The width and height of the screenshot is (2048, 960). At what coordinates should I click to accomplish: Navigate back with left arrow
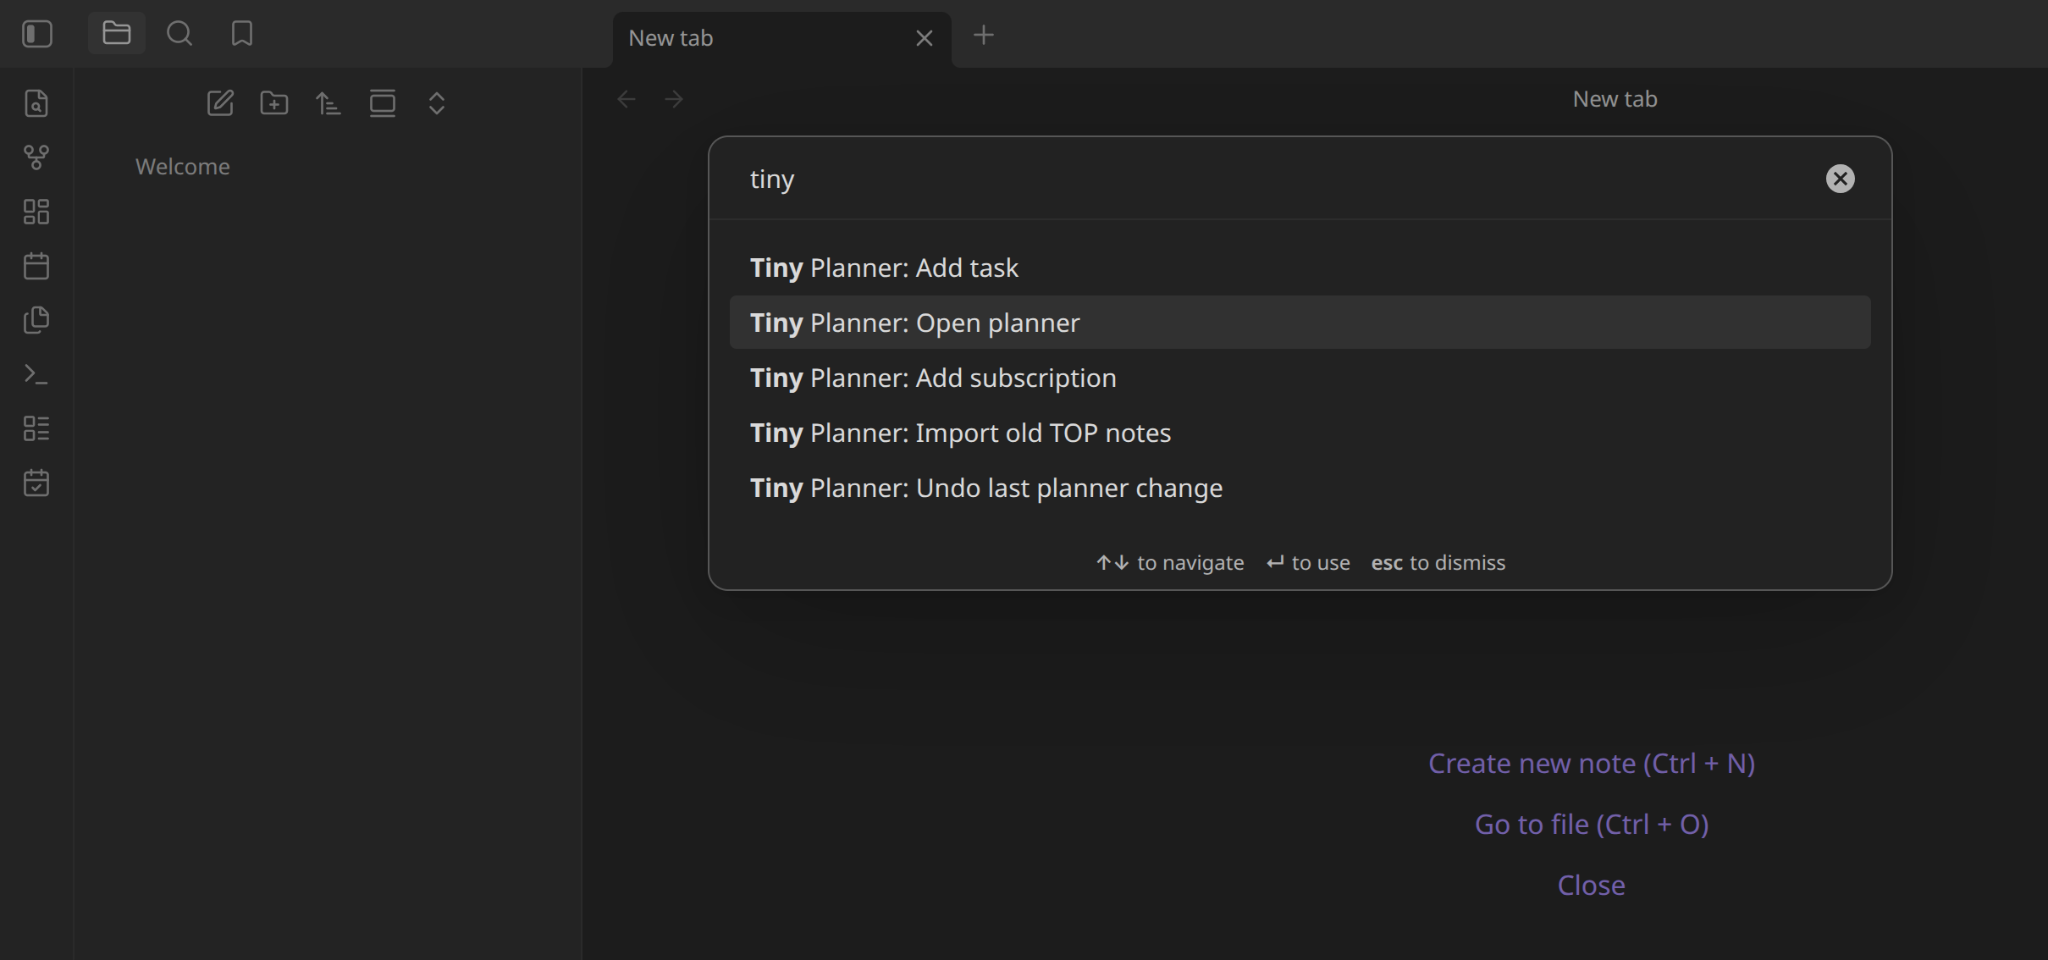coord(627,99)
